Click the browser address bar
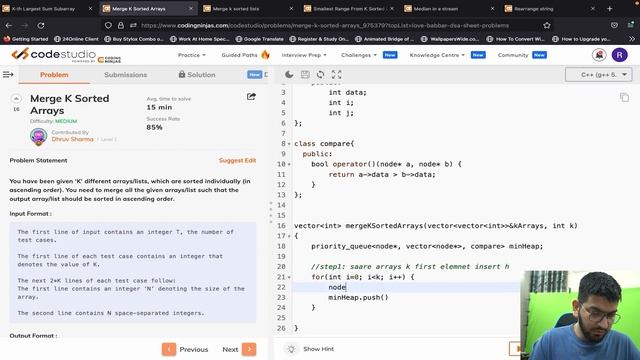The height and width of the screenshot is (360, 640). click(325, 25)
